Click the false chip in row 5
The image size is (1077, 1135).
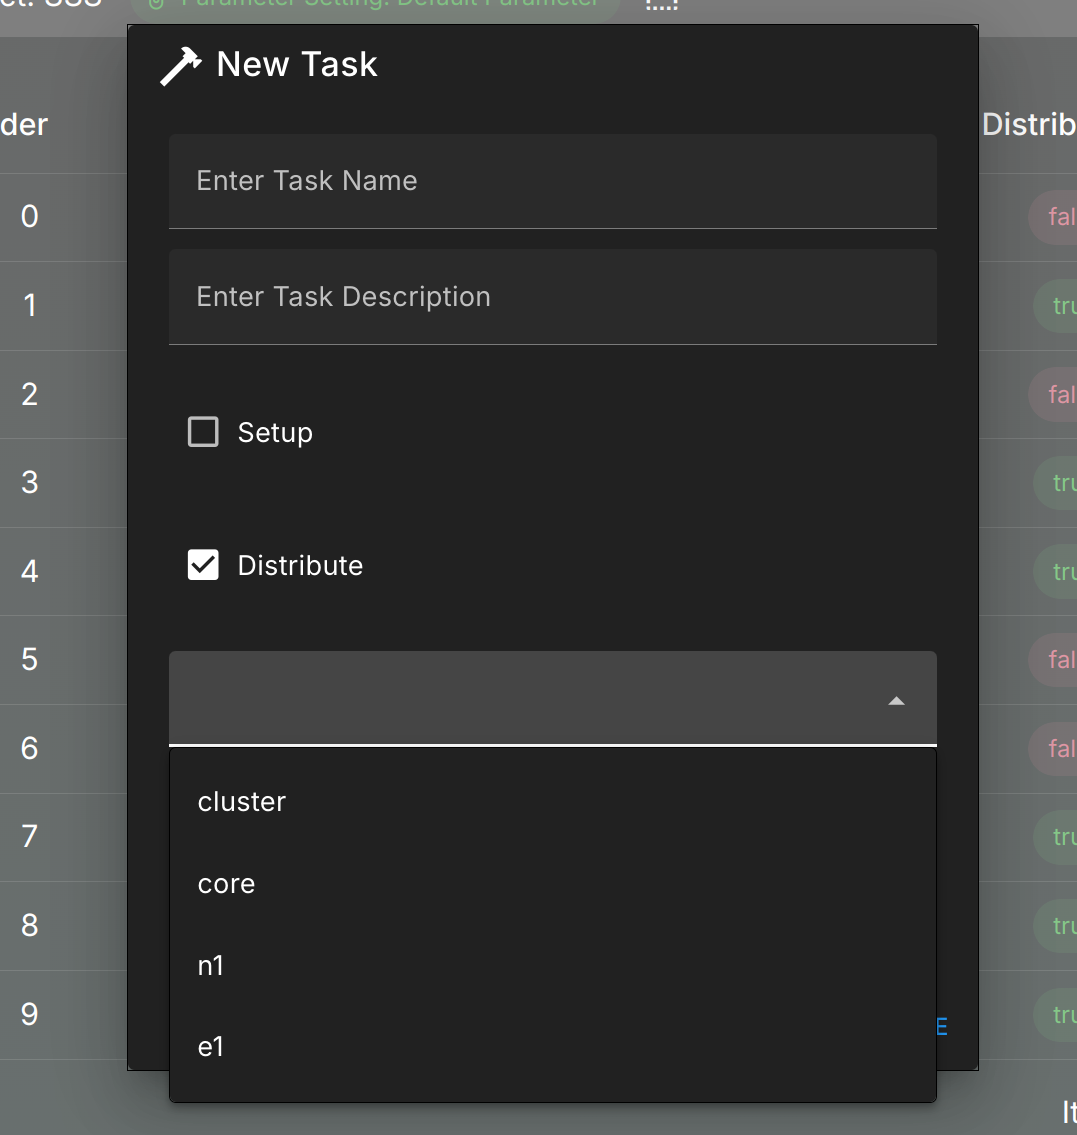1053,659
